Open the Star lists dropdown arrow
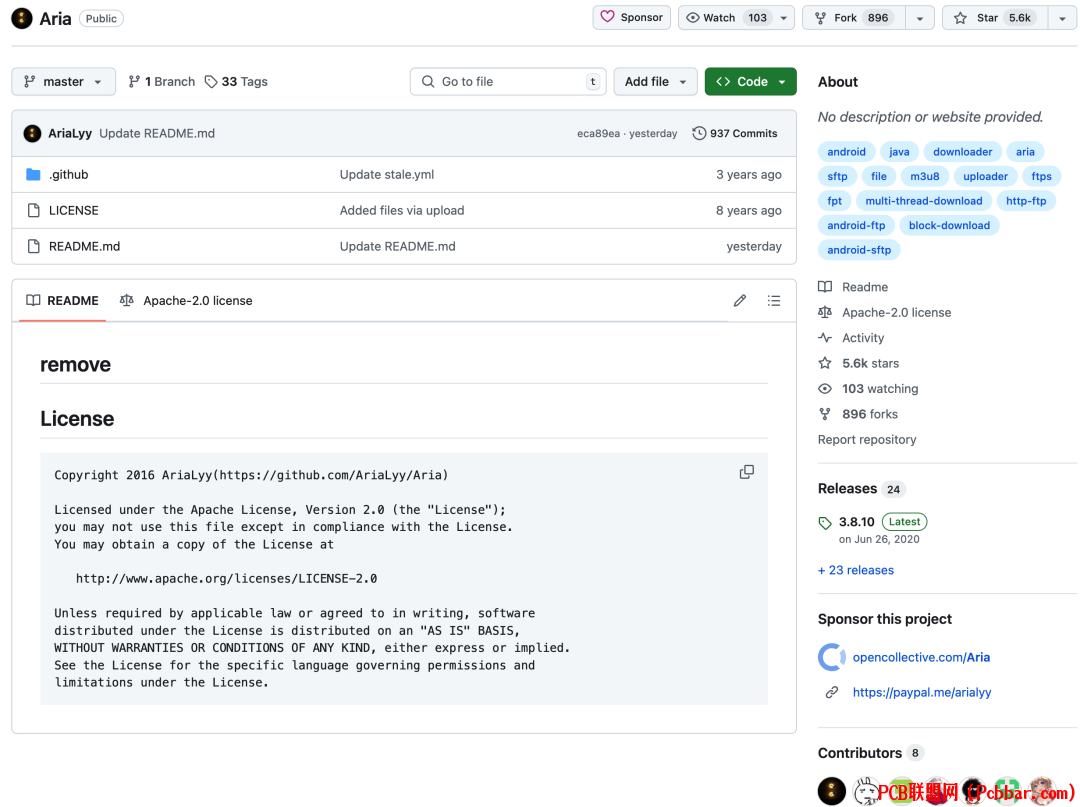This screenshot has width=1080, height=807. coord(1062,18)
